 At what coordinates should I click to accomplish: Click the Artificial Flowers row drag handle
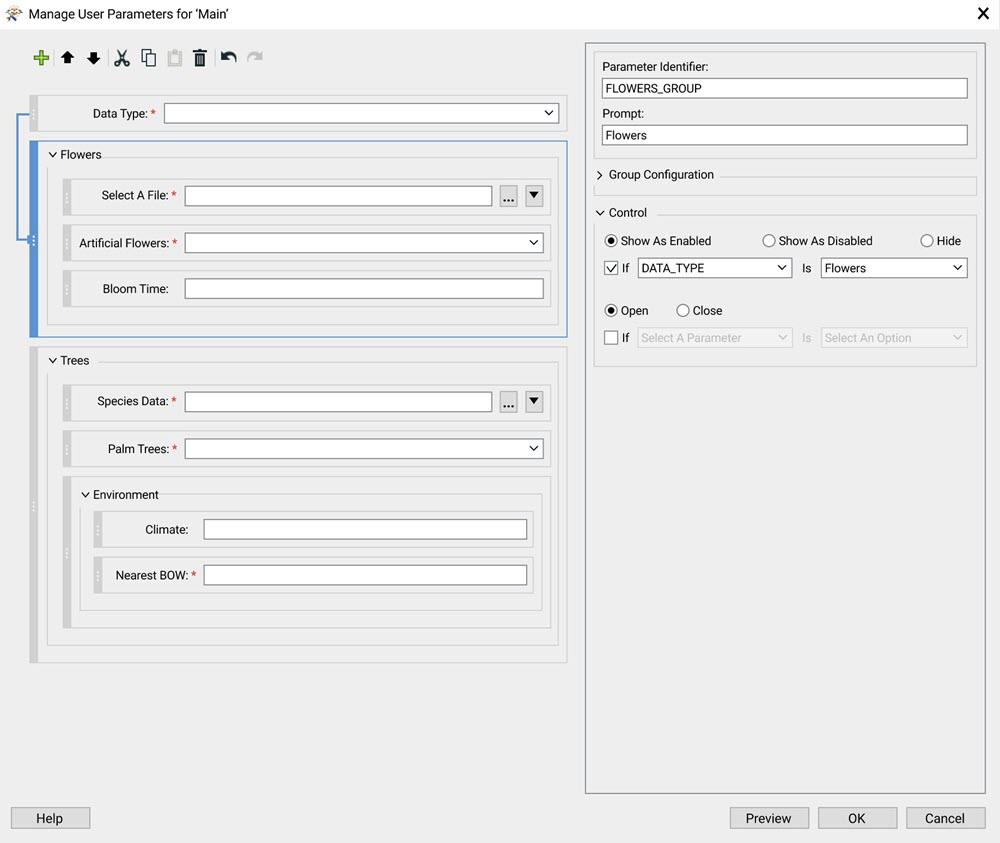coord(67,243)
